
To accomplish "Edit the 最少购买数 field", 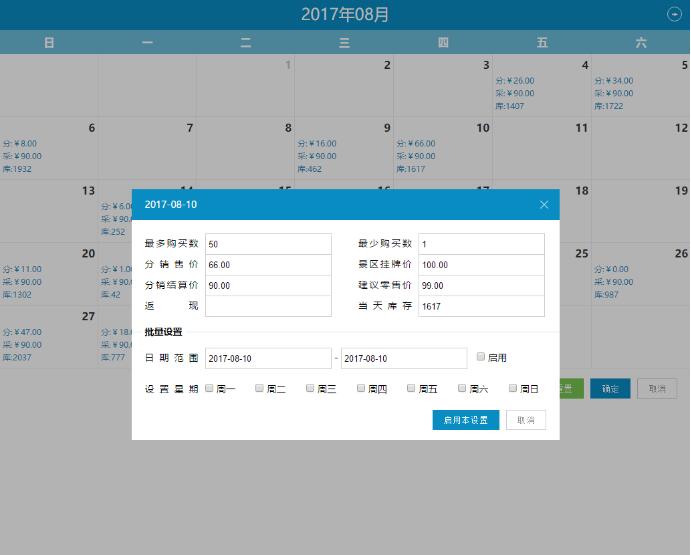I will [481, 244].
